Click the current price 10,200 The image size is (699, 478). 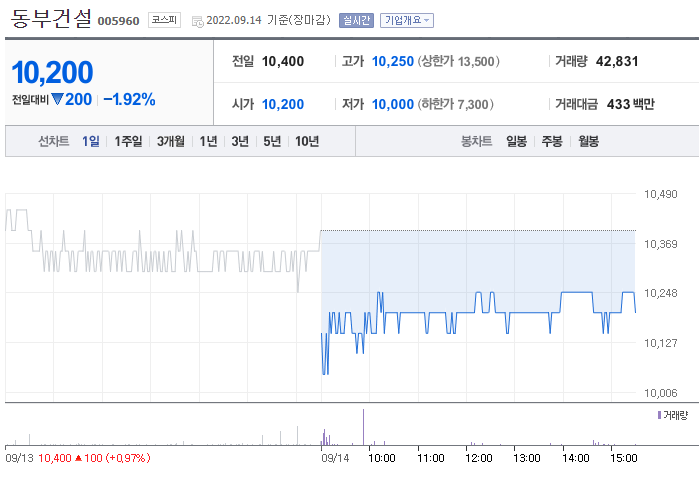coord(52,72)
